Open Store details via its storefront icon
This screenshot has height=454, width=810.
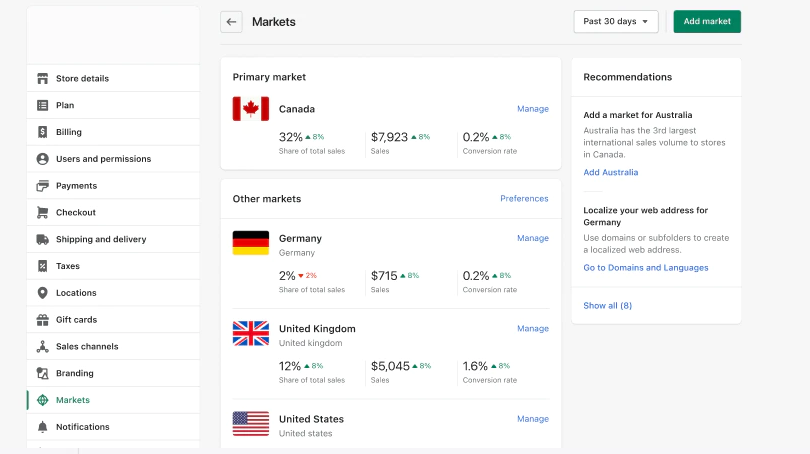point(42,78)
